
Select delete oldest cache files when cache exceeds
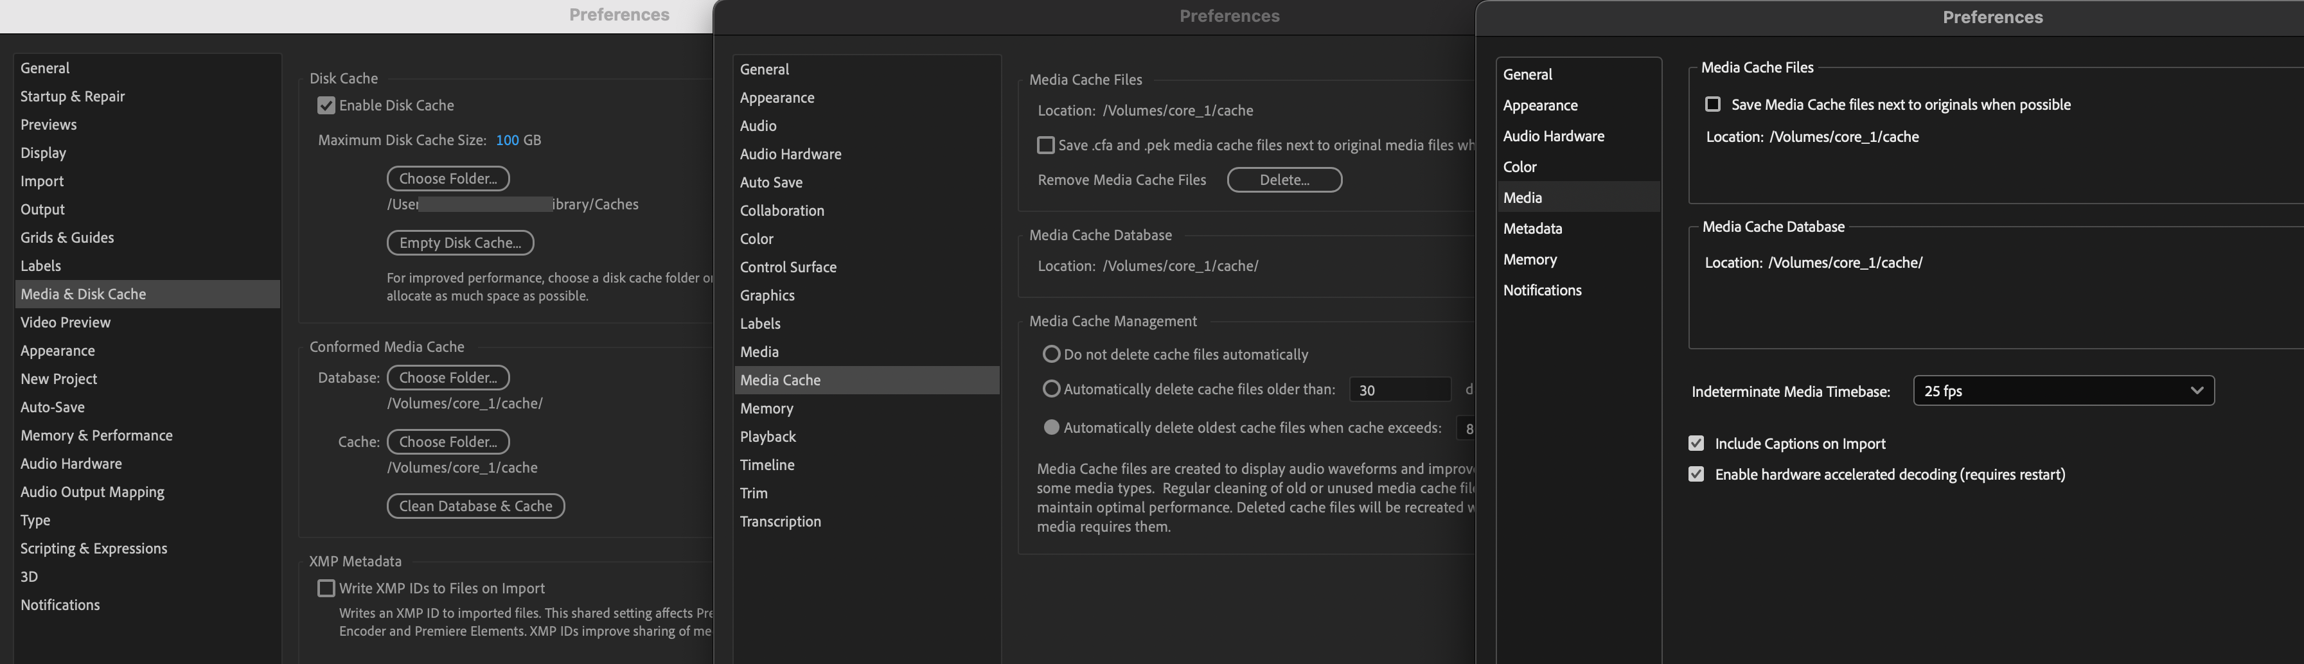pos(1051,427)
